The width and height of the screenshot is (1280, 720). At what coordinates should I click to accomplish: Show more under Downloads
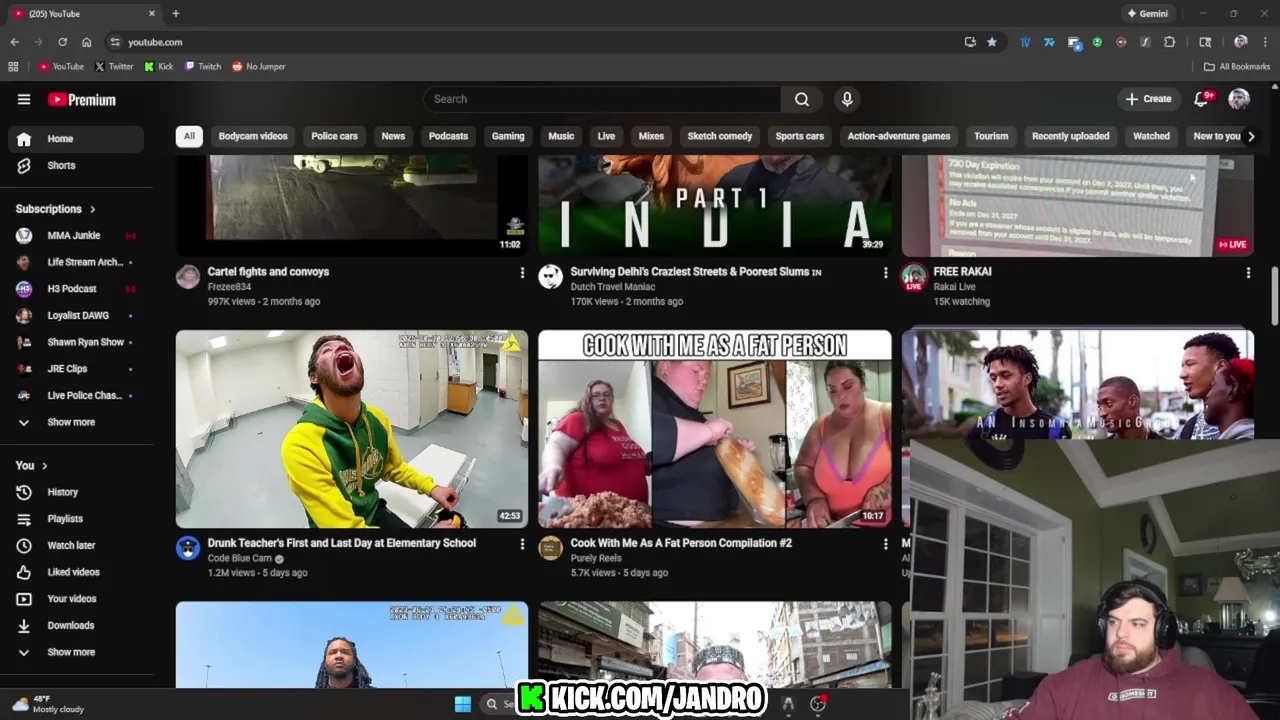coord(70,652)
